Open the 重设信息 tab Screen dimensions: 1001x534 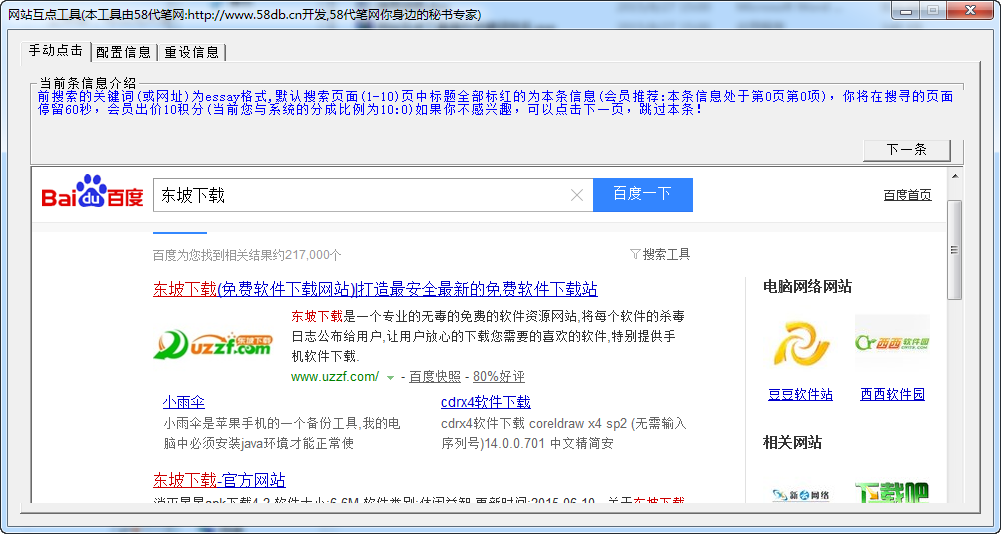point(192,52)
